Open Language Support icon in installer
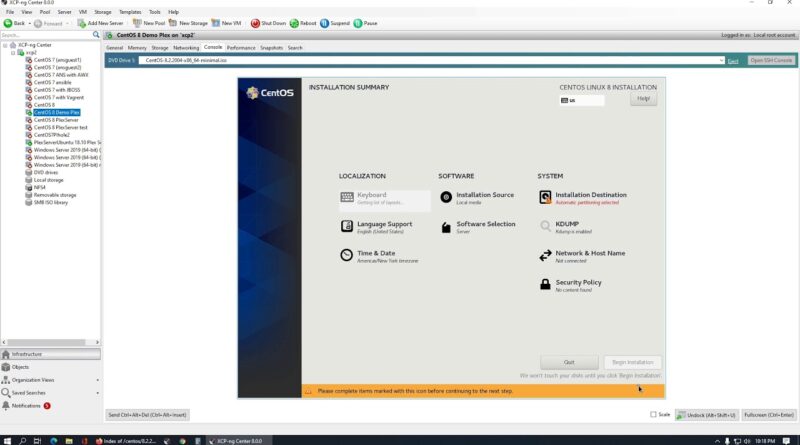The height and width of the screenshot is (445, 800). pyautogui.click(x=346, y=226)
